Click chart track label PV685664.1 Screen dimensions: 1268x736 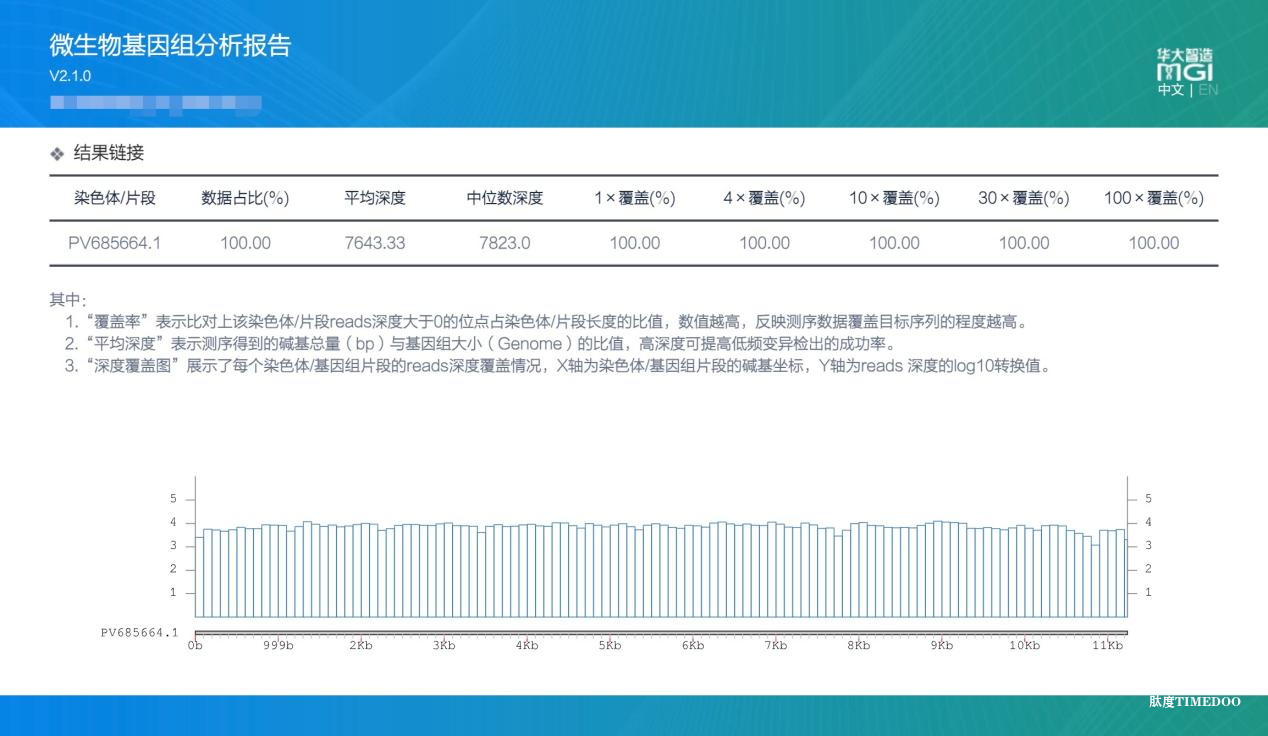click(x=139, y=632)
